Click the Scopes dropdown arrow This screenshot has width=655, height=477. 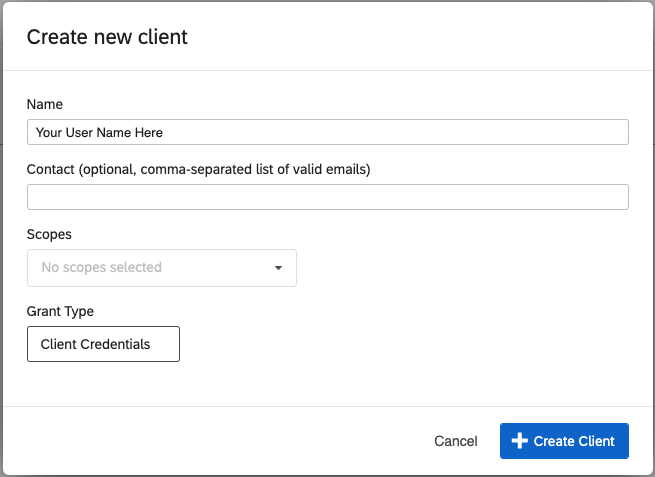278,268
